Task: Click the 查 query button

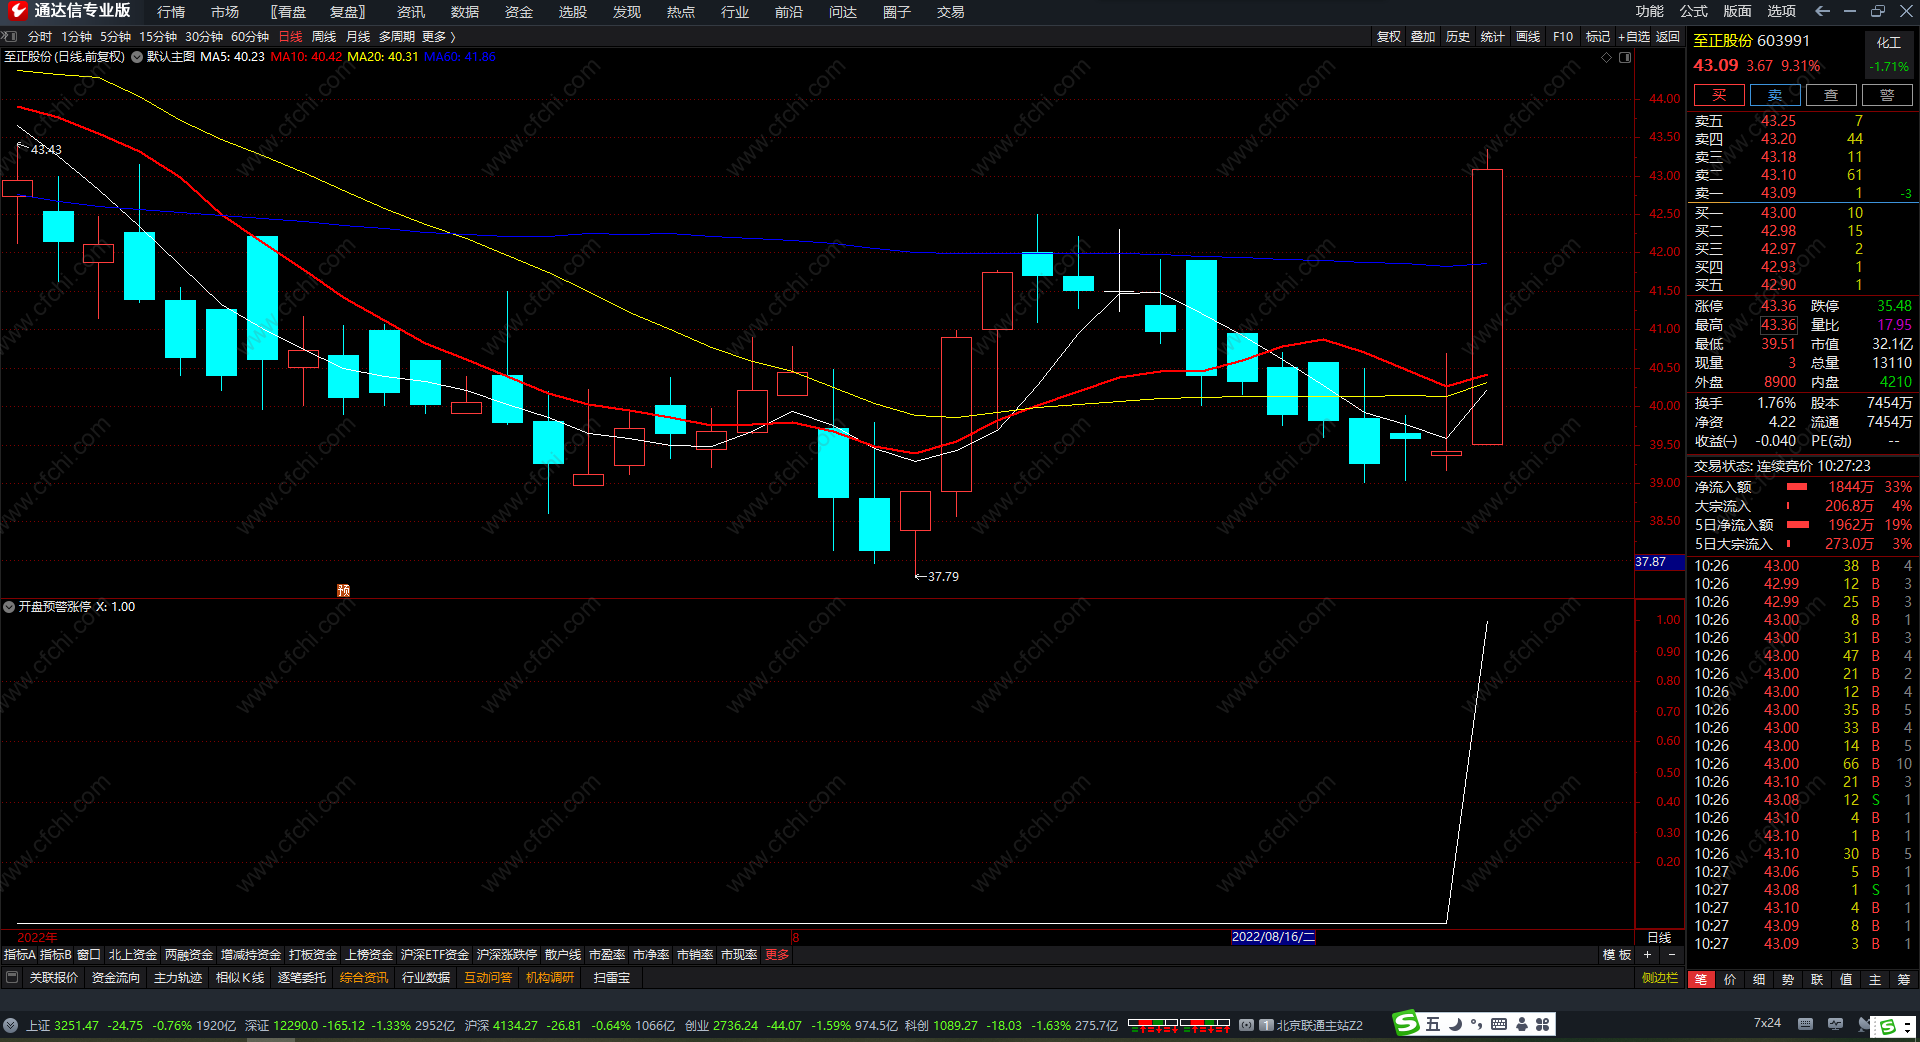Action: click(1831, 95)
